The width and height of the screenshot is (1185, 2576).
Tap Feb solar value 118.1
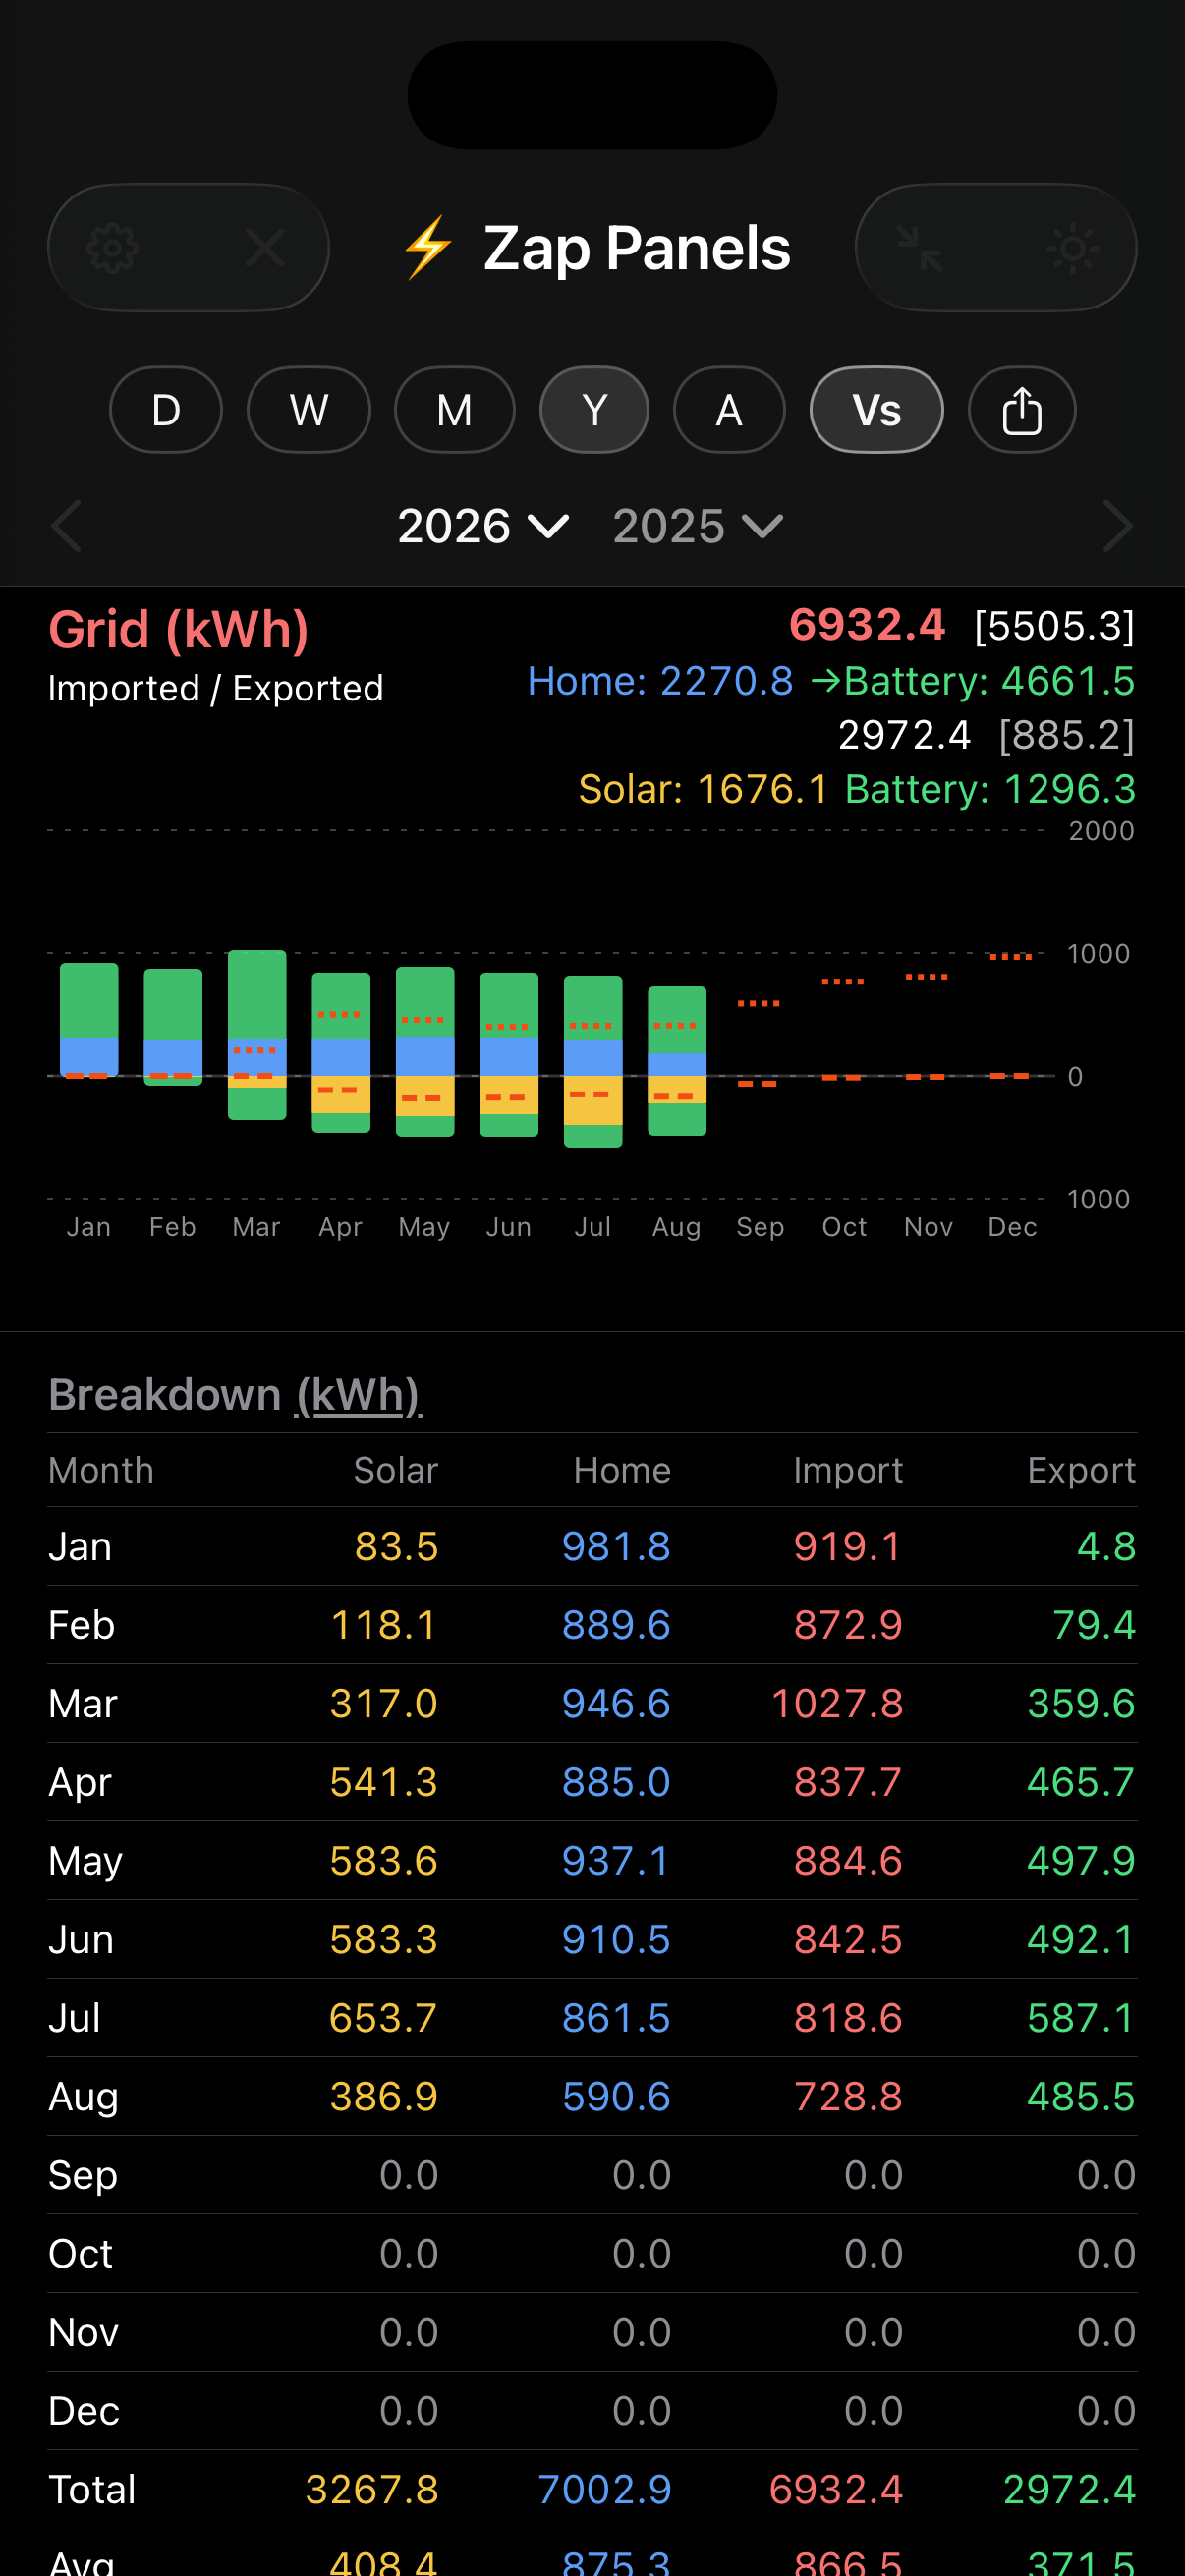[384, 1625]
